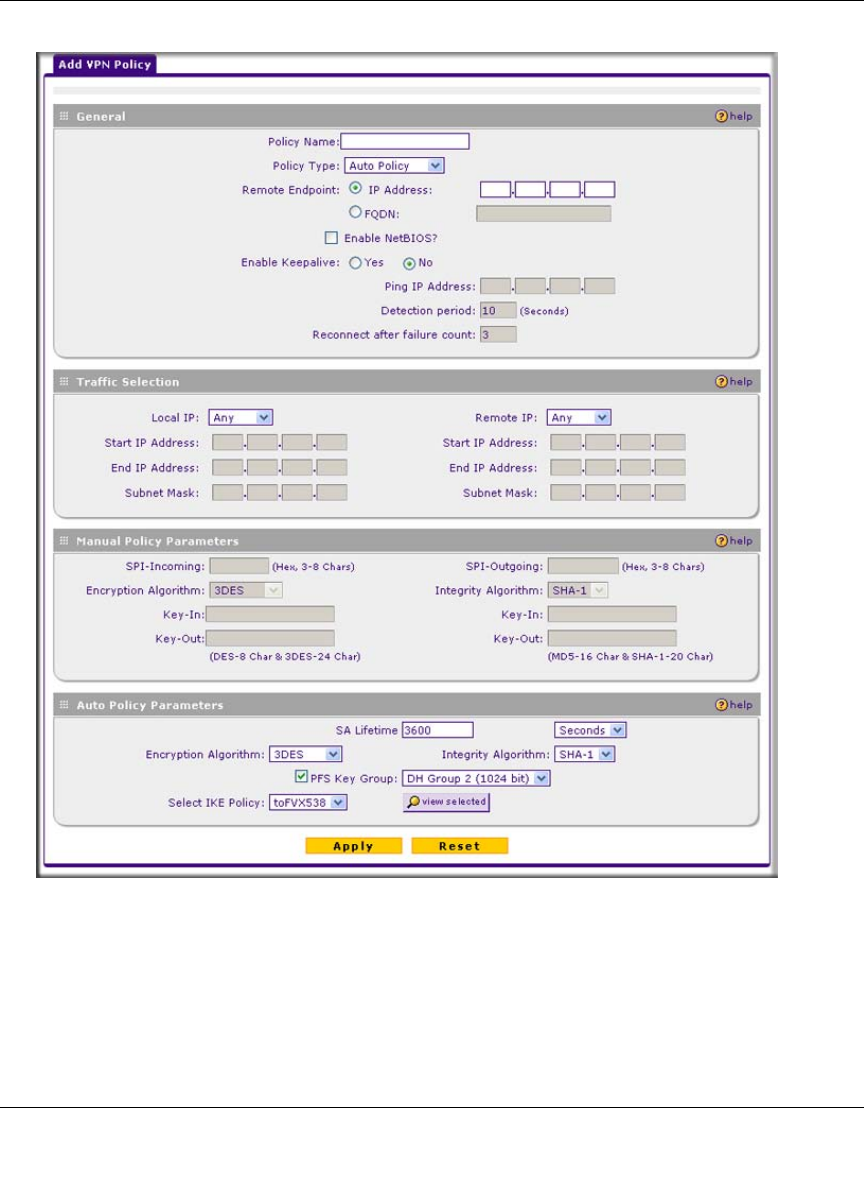
Task: Click Encryption Key-In field
Action: 270,615
